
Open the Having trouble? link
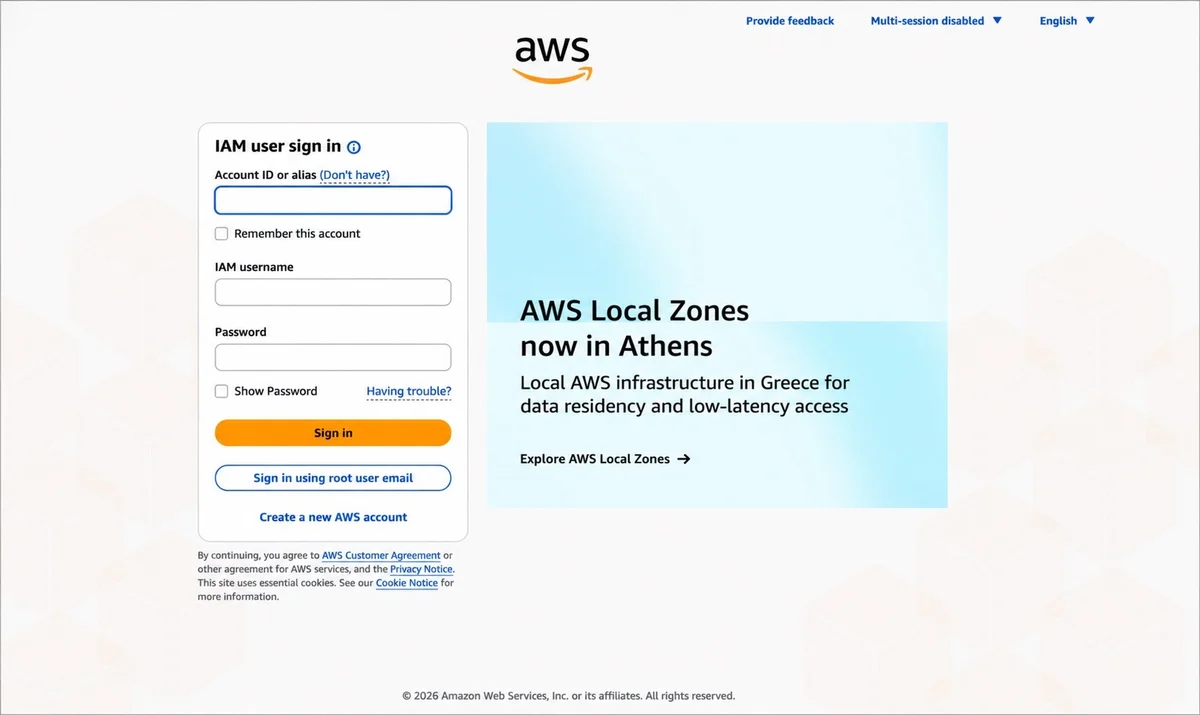click(409, 391)
